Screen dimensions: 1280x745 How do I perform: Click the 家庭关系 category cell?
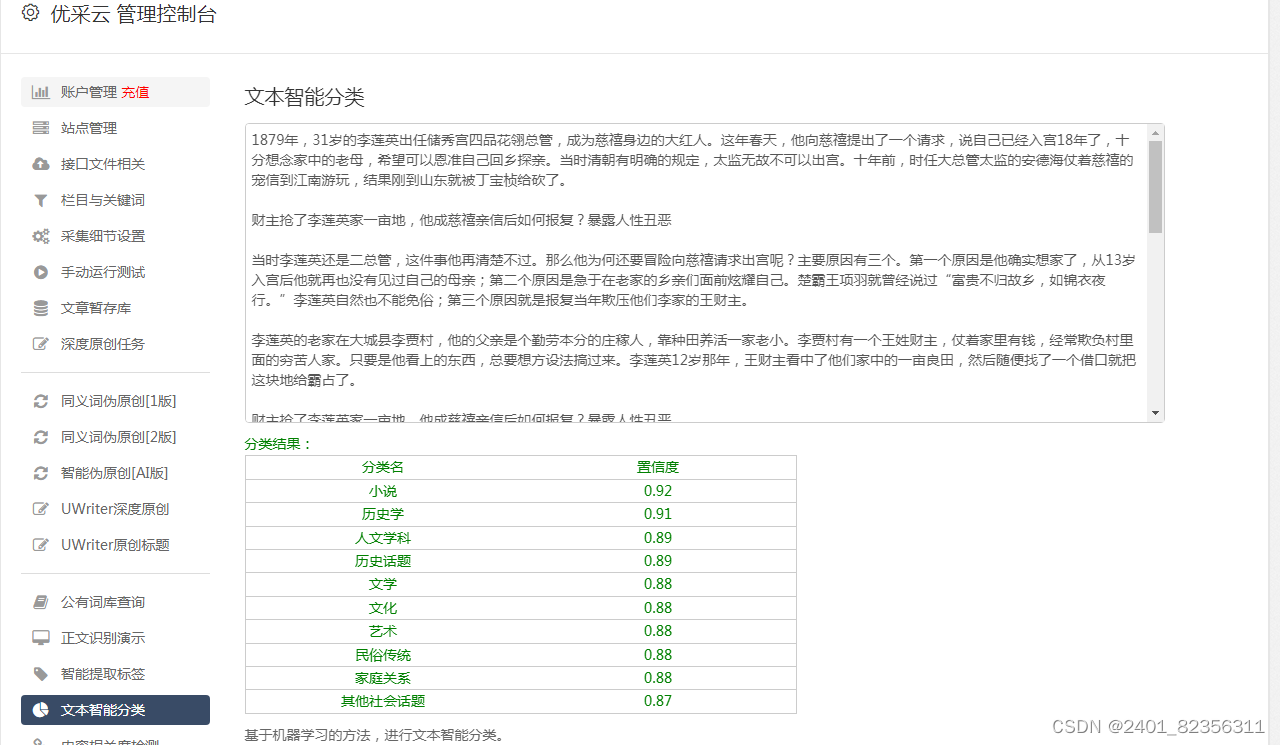pyautogui.click(x=383, y=678)
